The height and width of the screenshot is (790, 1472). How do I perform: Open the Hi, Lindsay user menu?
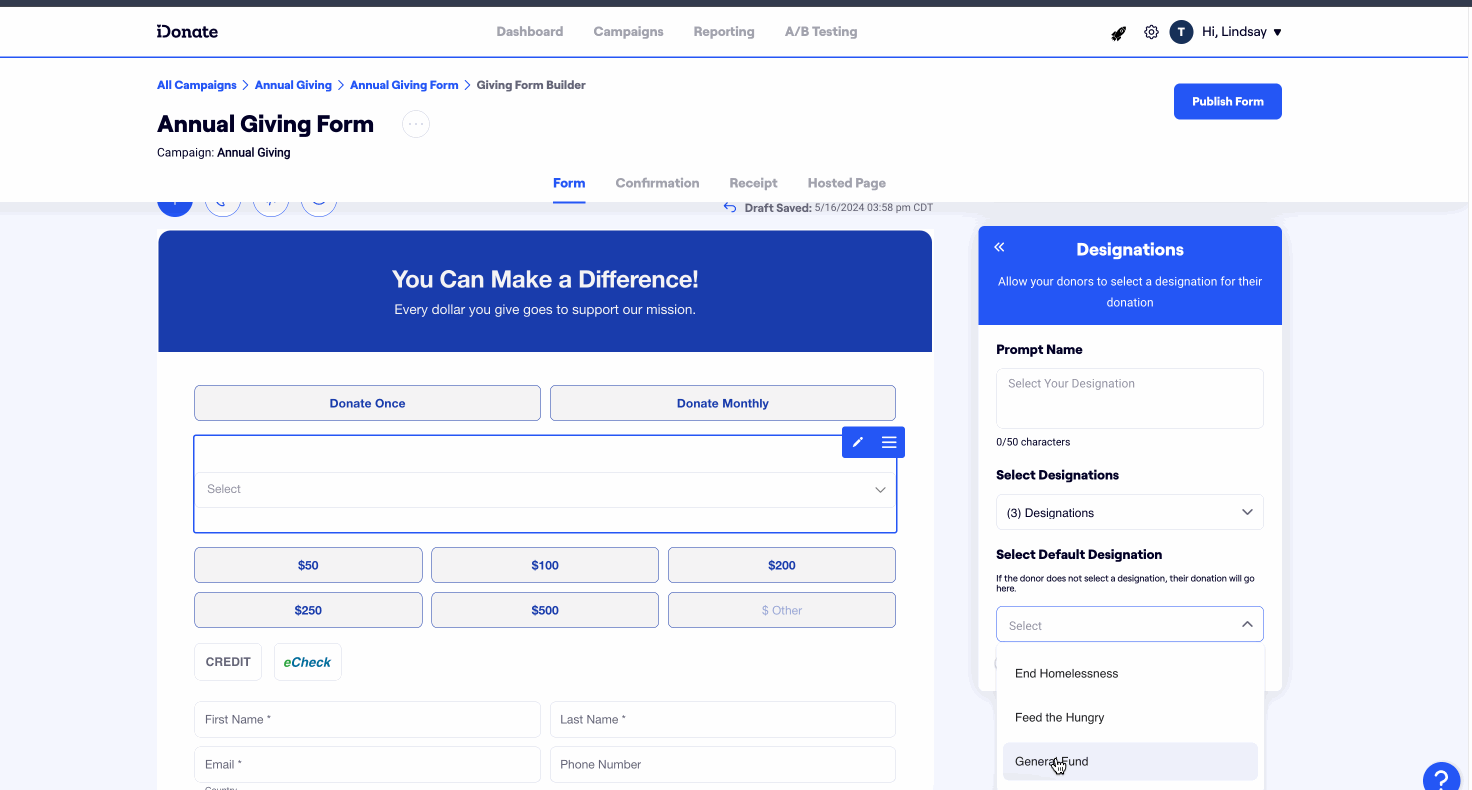(1240, 32)
